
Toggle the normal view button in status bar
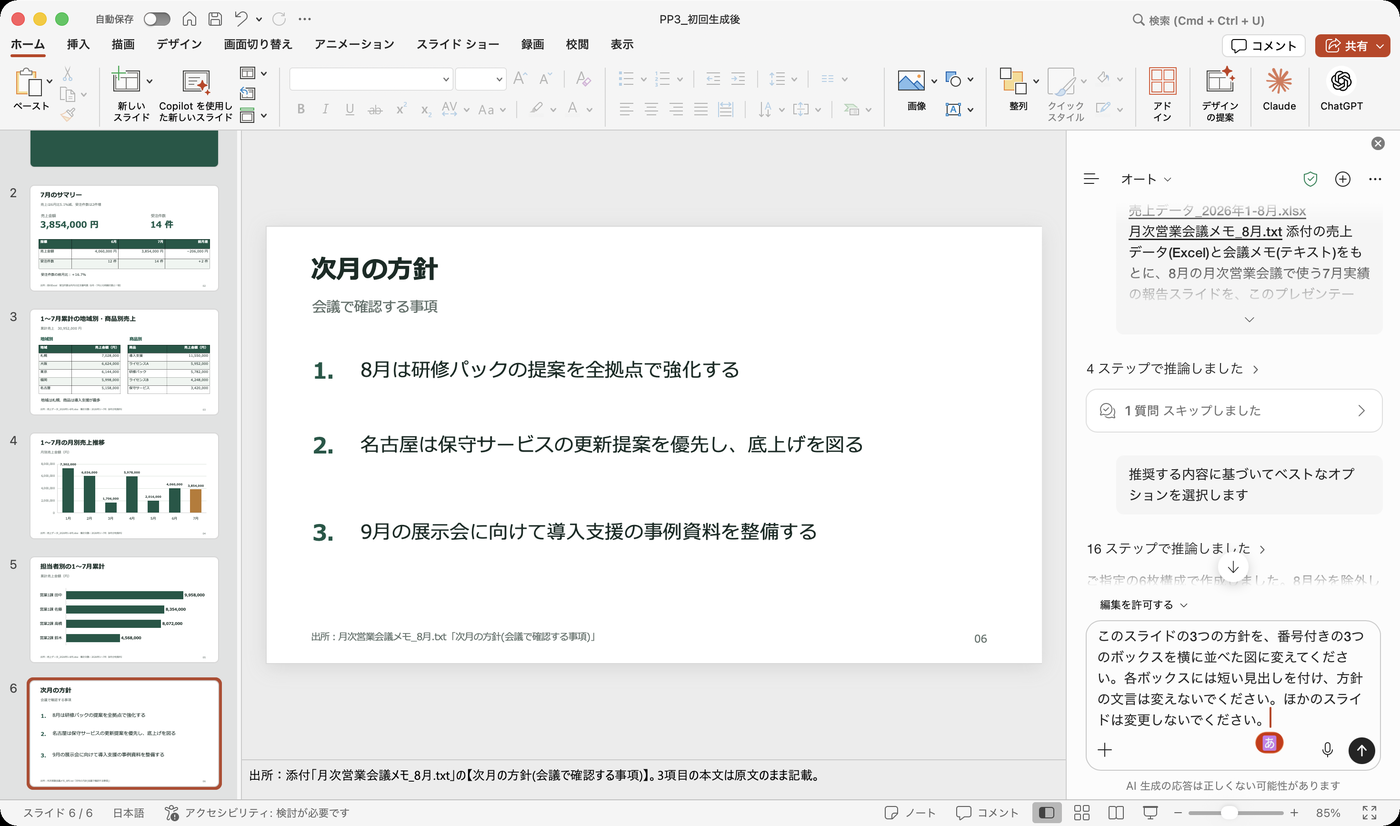tap(1047, 813)
